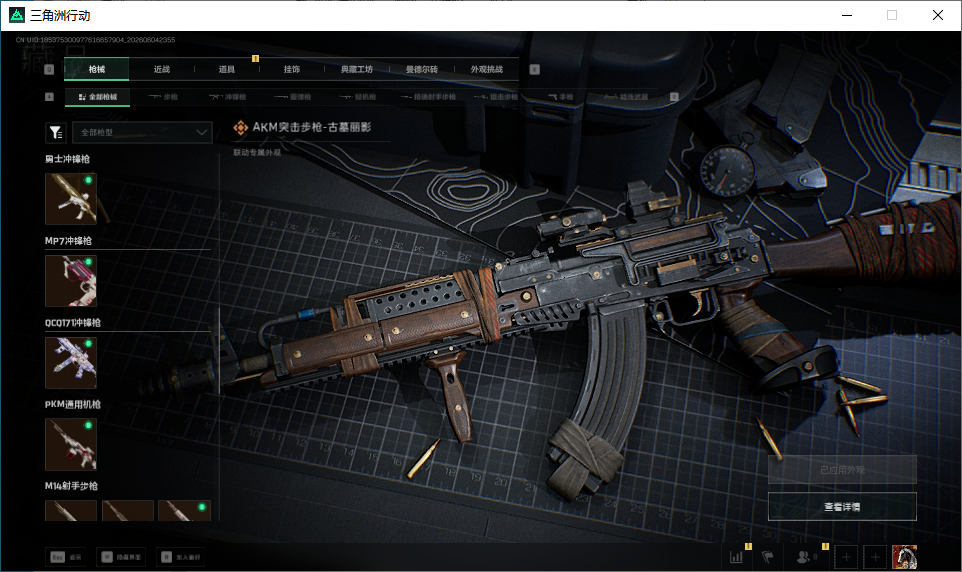Filter by 步枪 rifle category icon

163,97
